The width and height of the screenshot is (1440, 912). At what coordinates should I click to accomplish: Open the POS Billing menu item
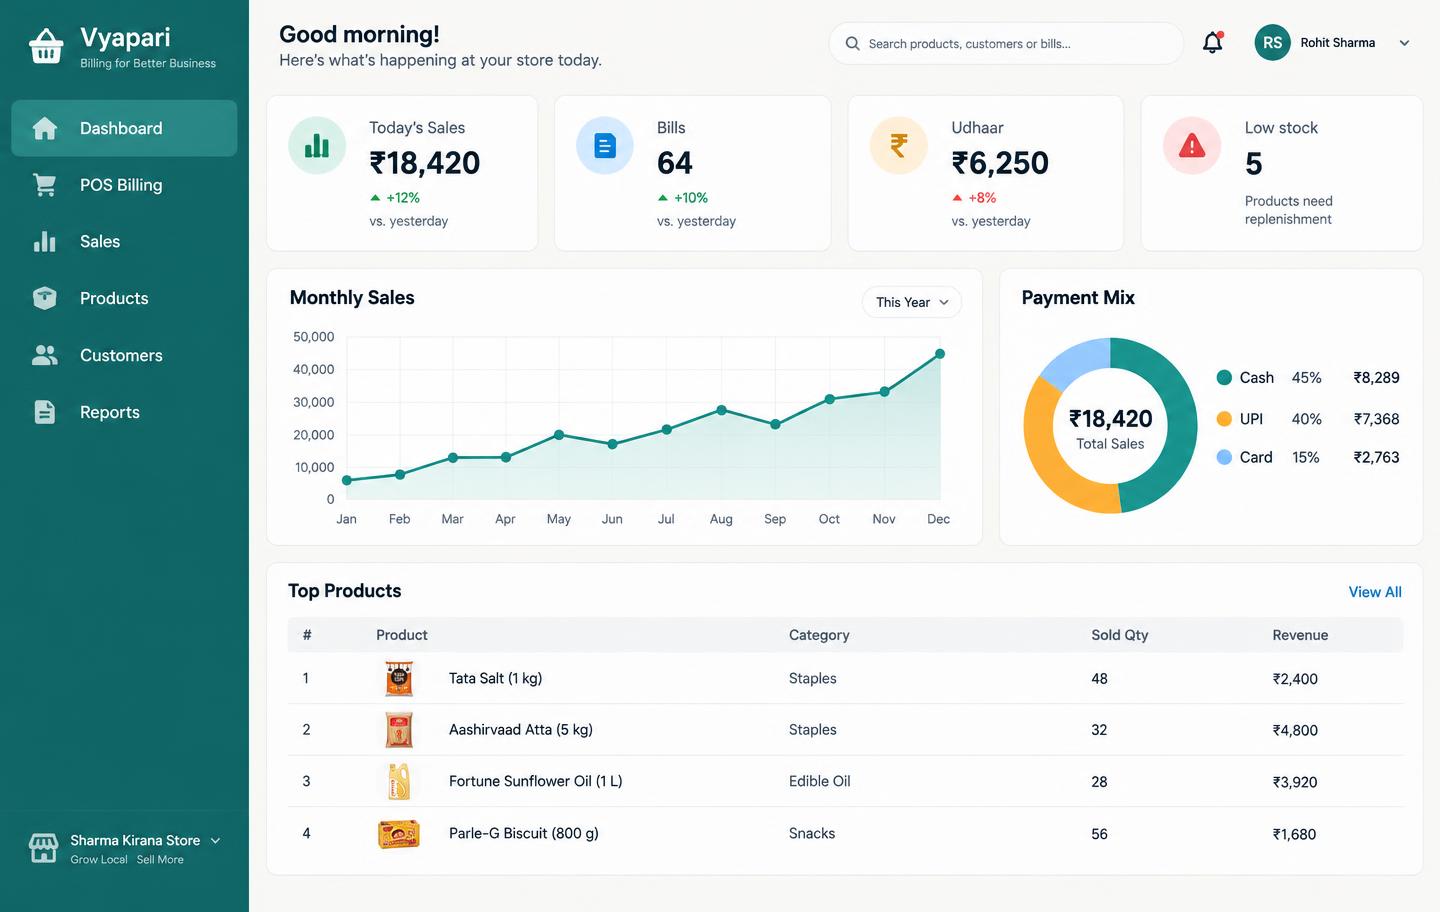coord(124,185)
